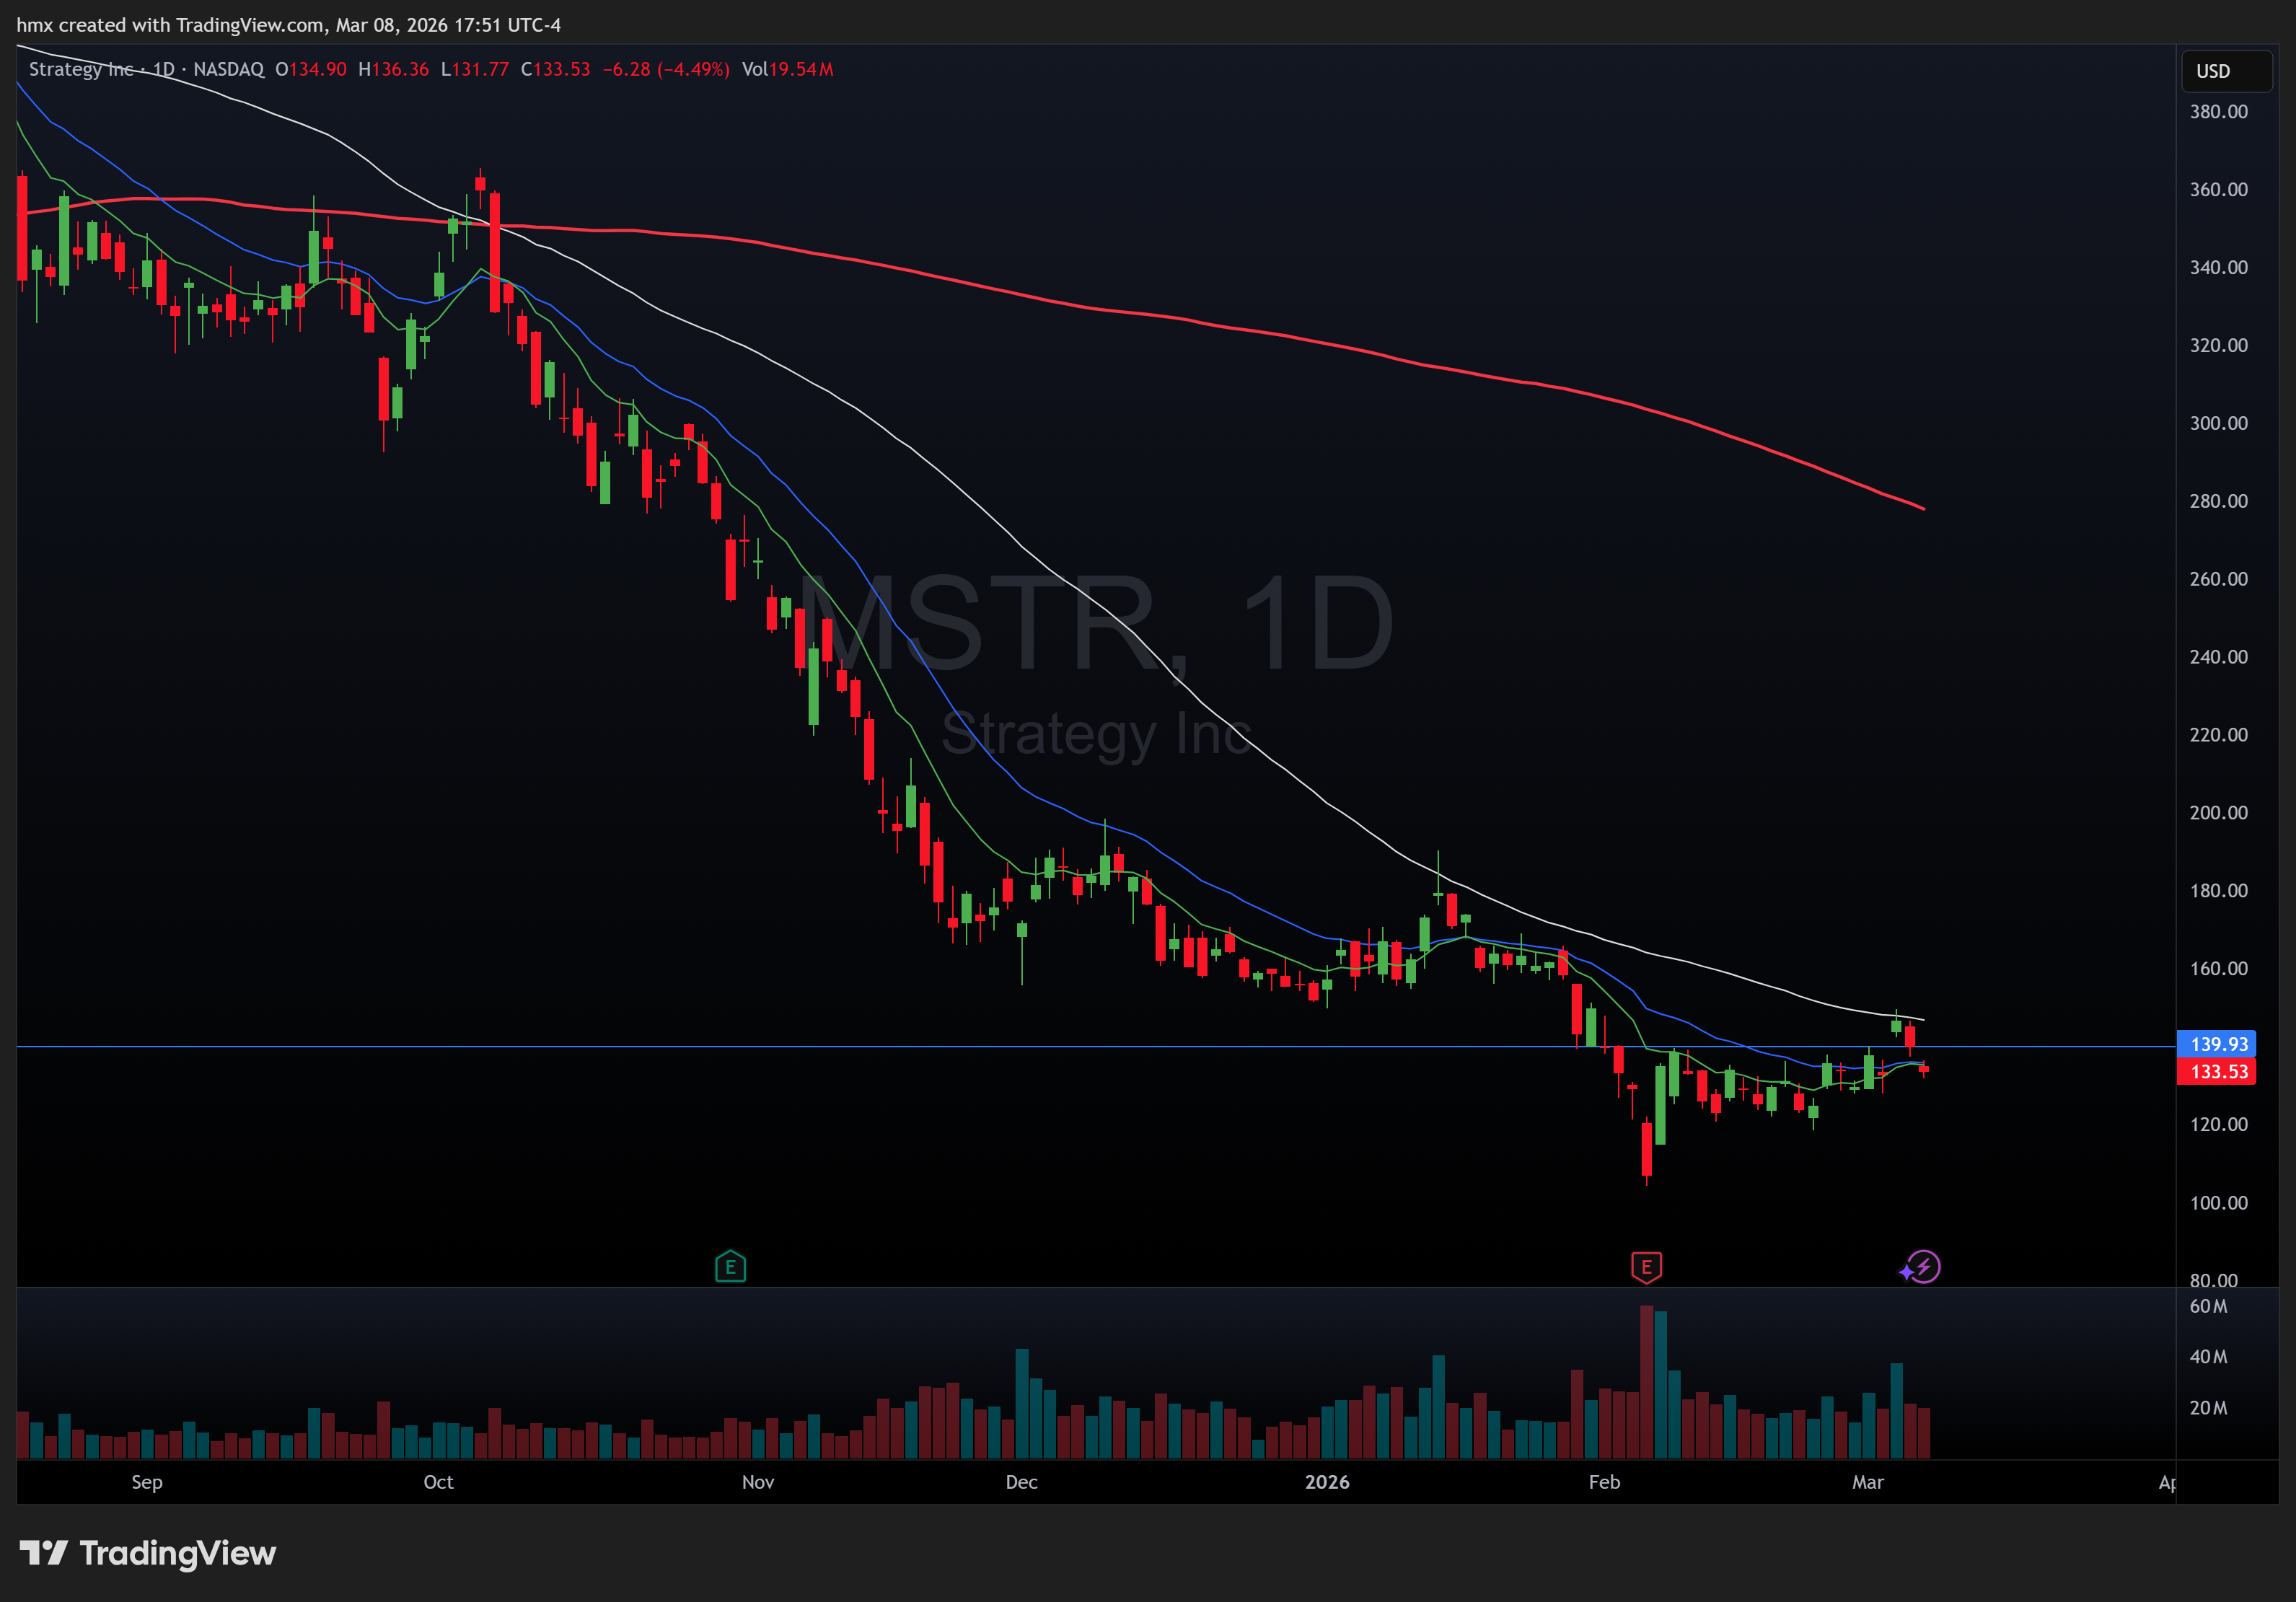Viewport: 2296px width, 1602px height.
Task: Click the tallest red volume bar in February
Action: pos(1646,1380)
